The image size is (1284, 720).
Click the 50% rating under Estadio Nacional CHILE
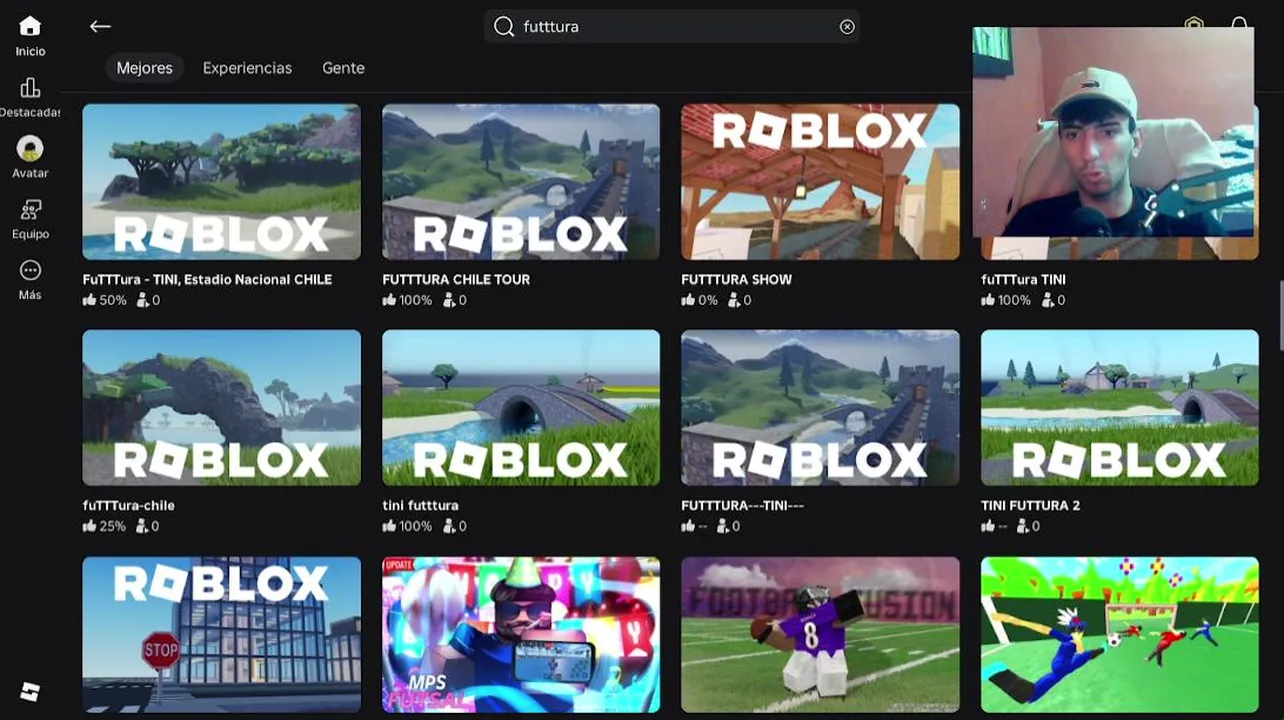pyautogui.click(x=105, y=300)
